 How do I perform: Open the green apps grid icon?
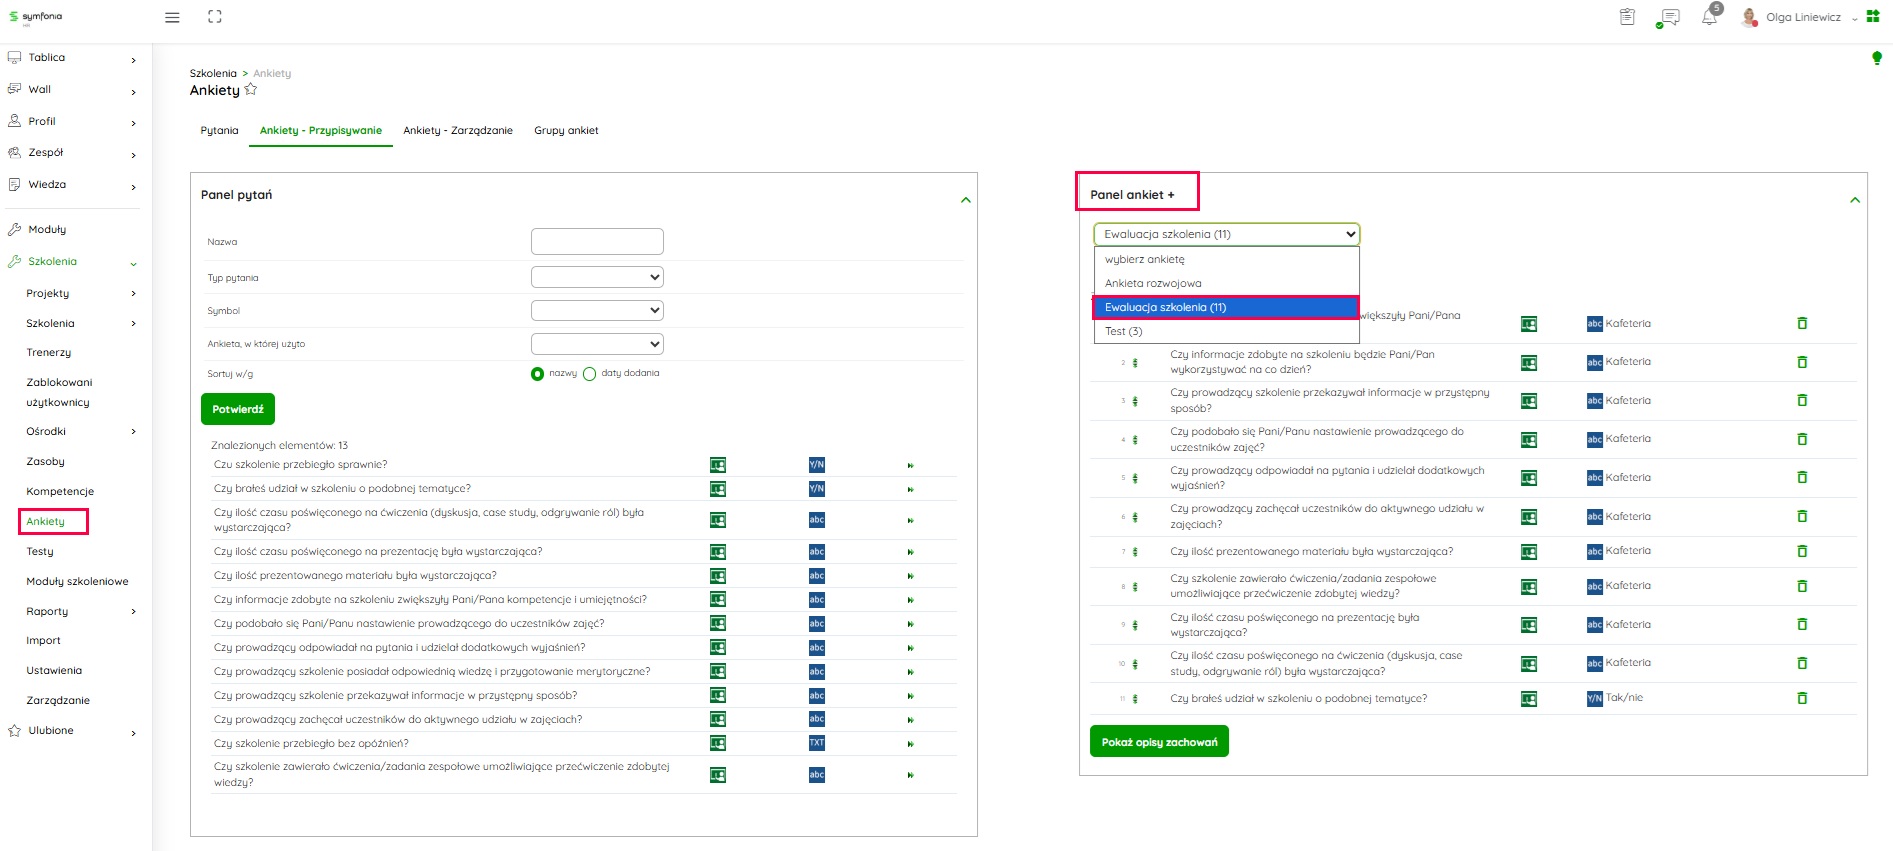(x=1873, y=17)
